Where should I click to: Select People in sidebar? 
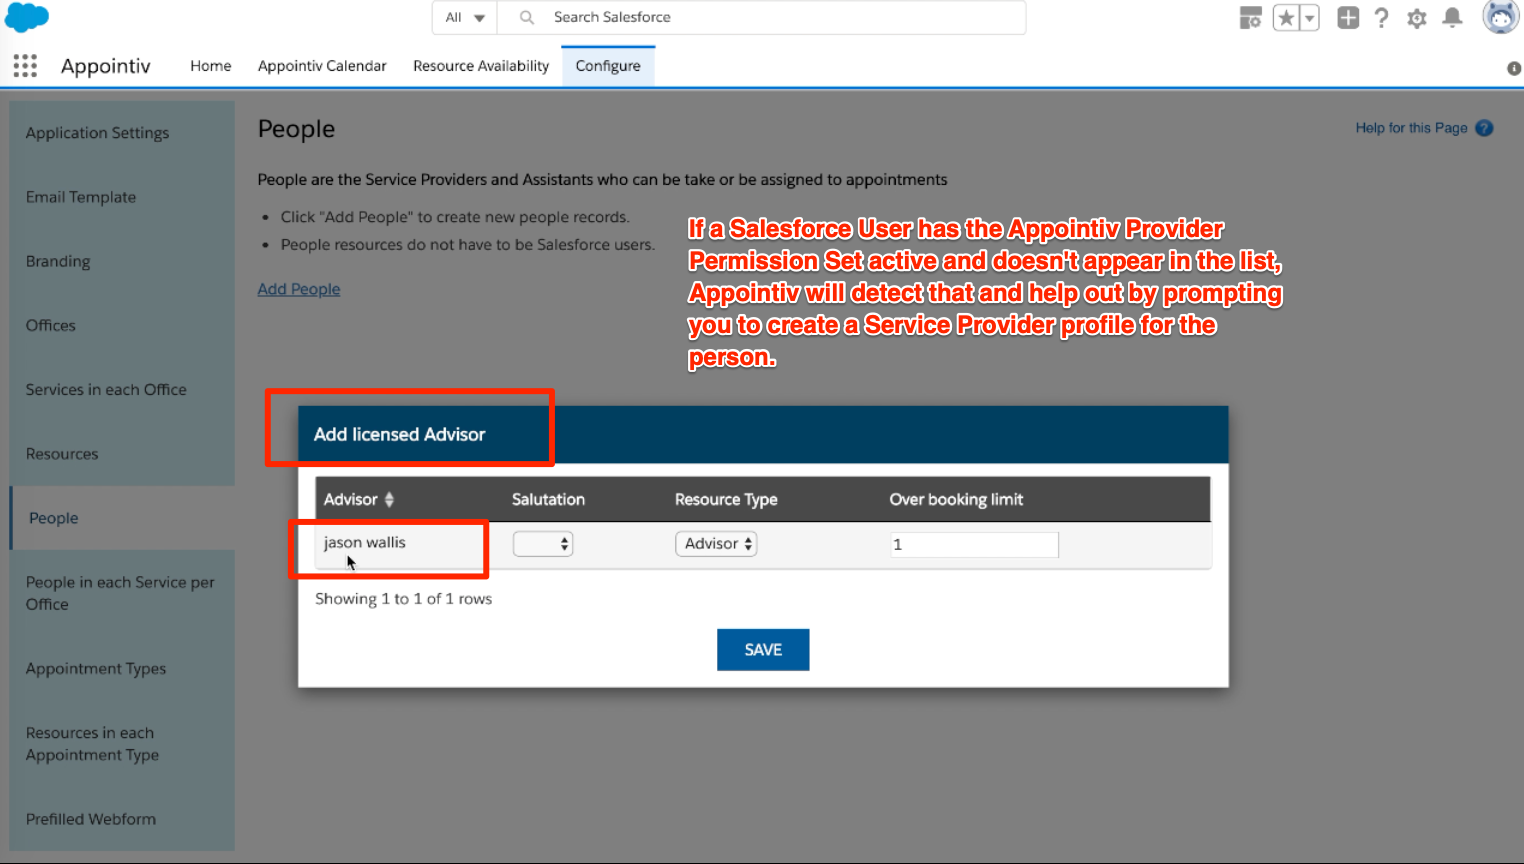pyautogui.click(x=122, y=518)
